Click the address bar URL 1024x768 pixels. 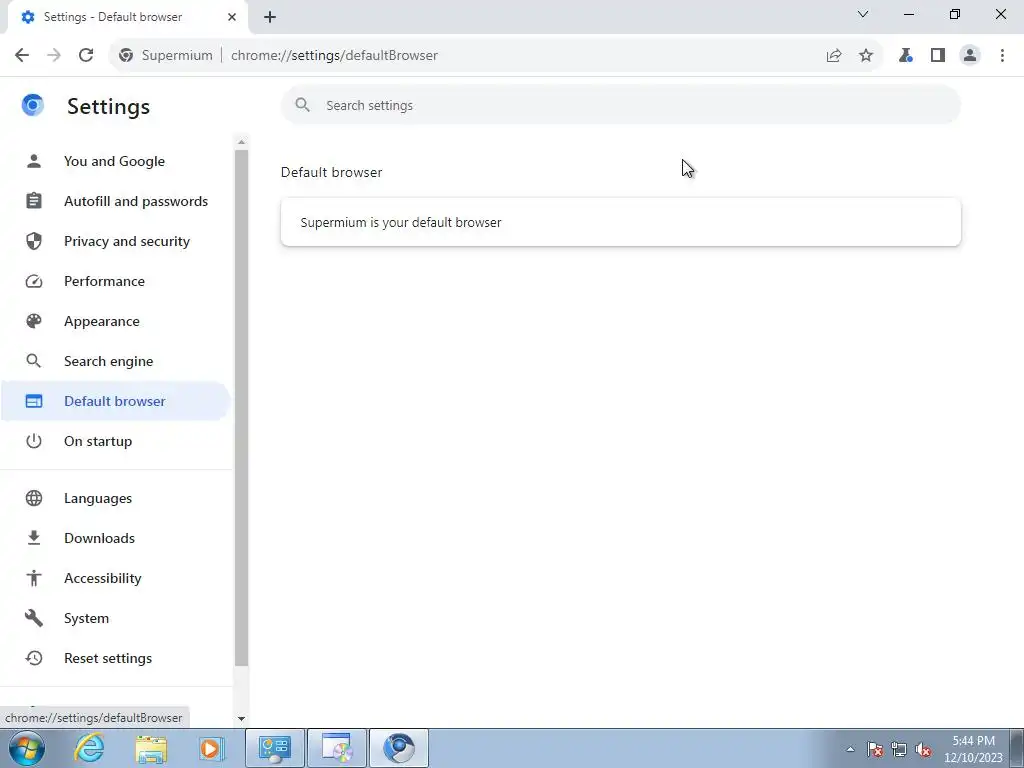pos(334,56)
